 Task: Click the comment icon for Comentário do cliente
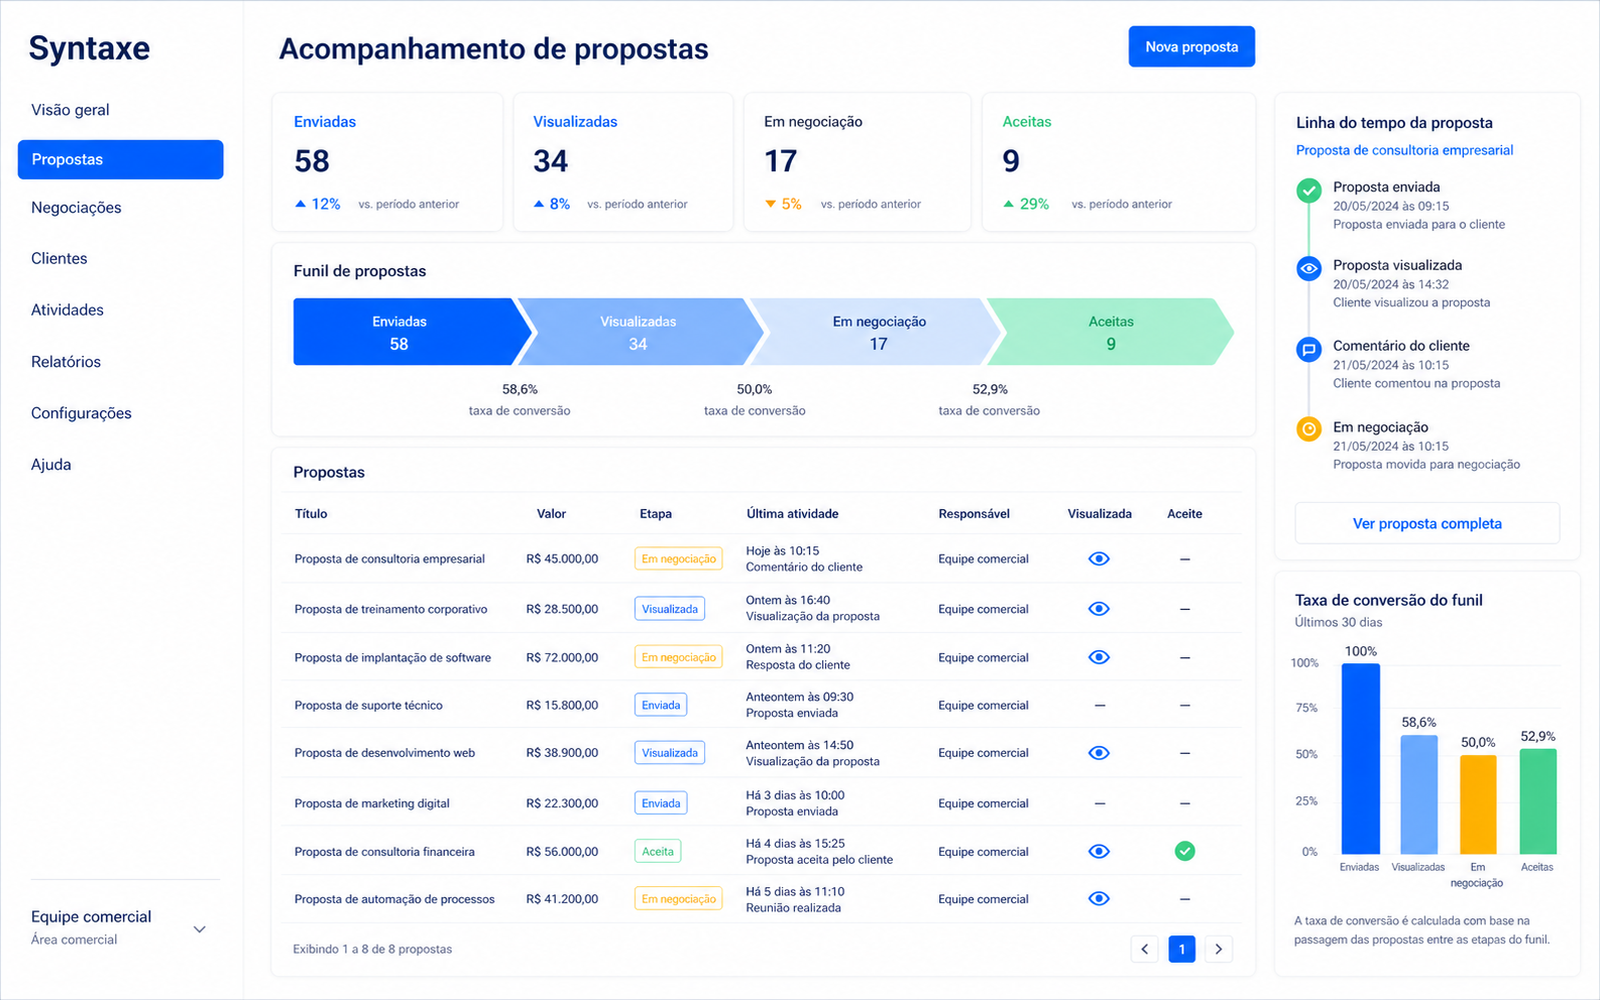[1309, 349]
